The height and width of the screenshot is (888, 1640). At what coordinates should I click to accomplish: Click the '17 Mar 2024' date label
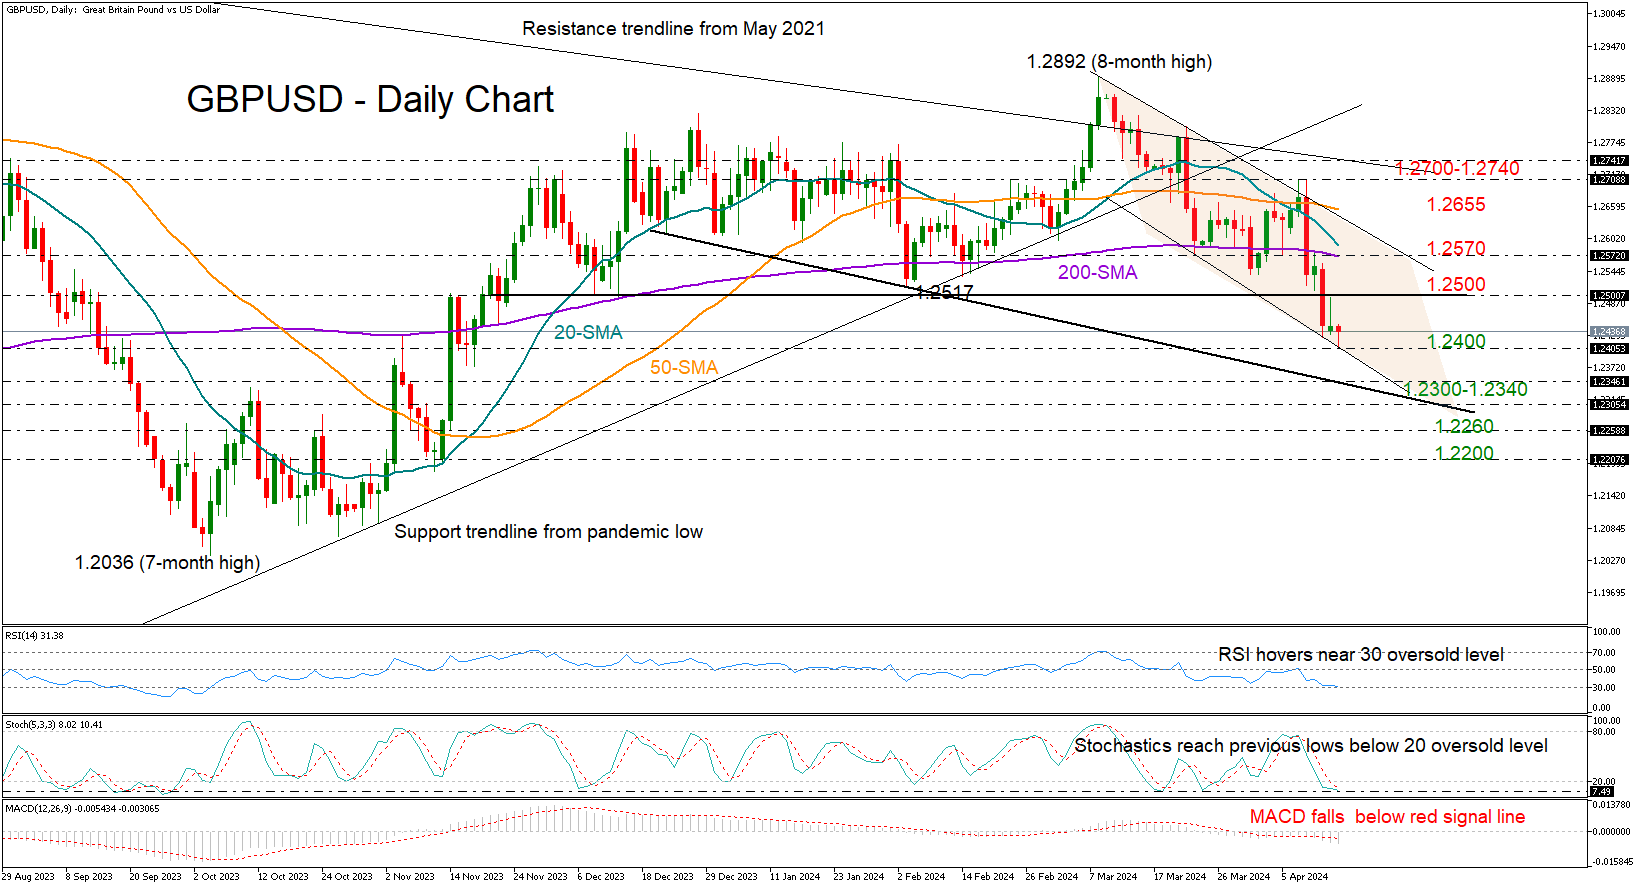[1180, 876]
